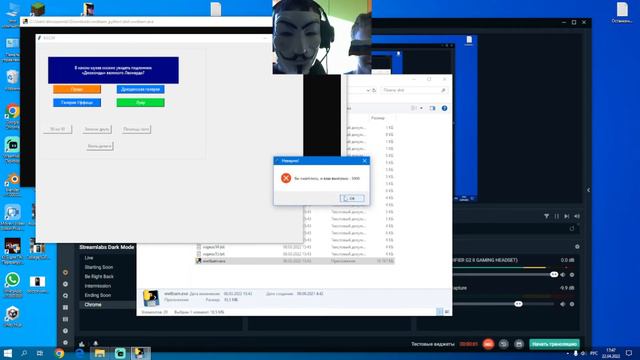Click the take-money button below the lifelines
640x360 pixels.
point(100,146)
